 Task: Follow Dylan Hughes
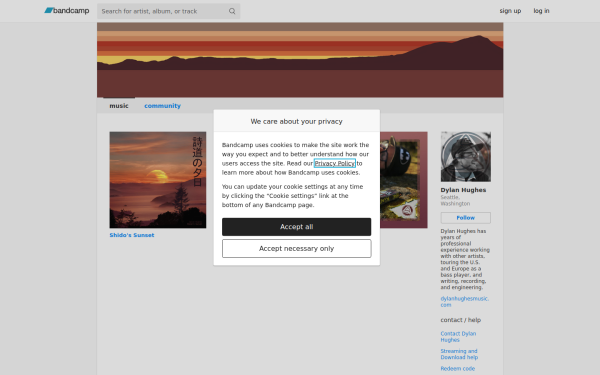point(466,218)
